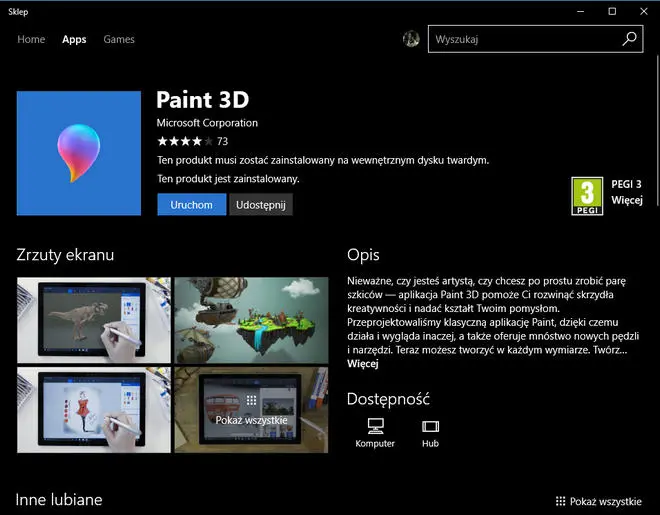
Task: Maximize the Sklep window
Action: [x=612, y=11]
